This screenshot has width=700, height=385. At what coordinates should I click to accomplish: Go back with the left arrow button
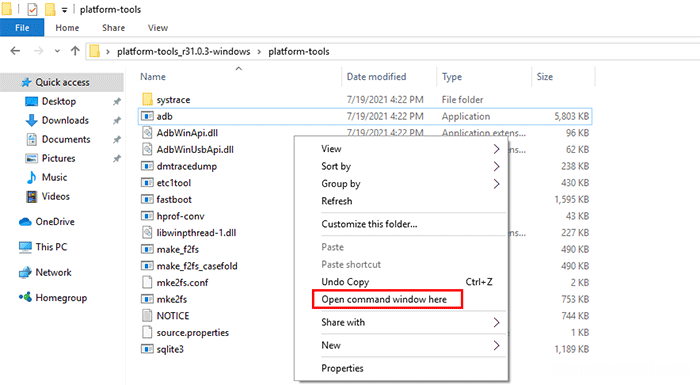[x=15, y=51]
